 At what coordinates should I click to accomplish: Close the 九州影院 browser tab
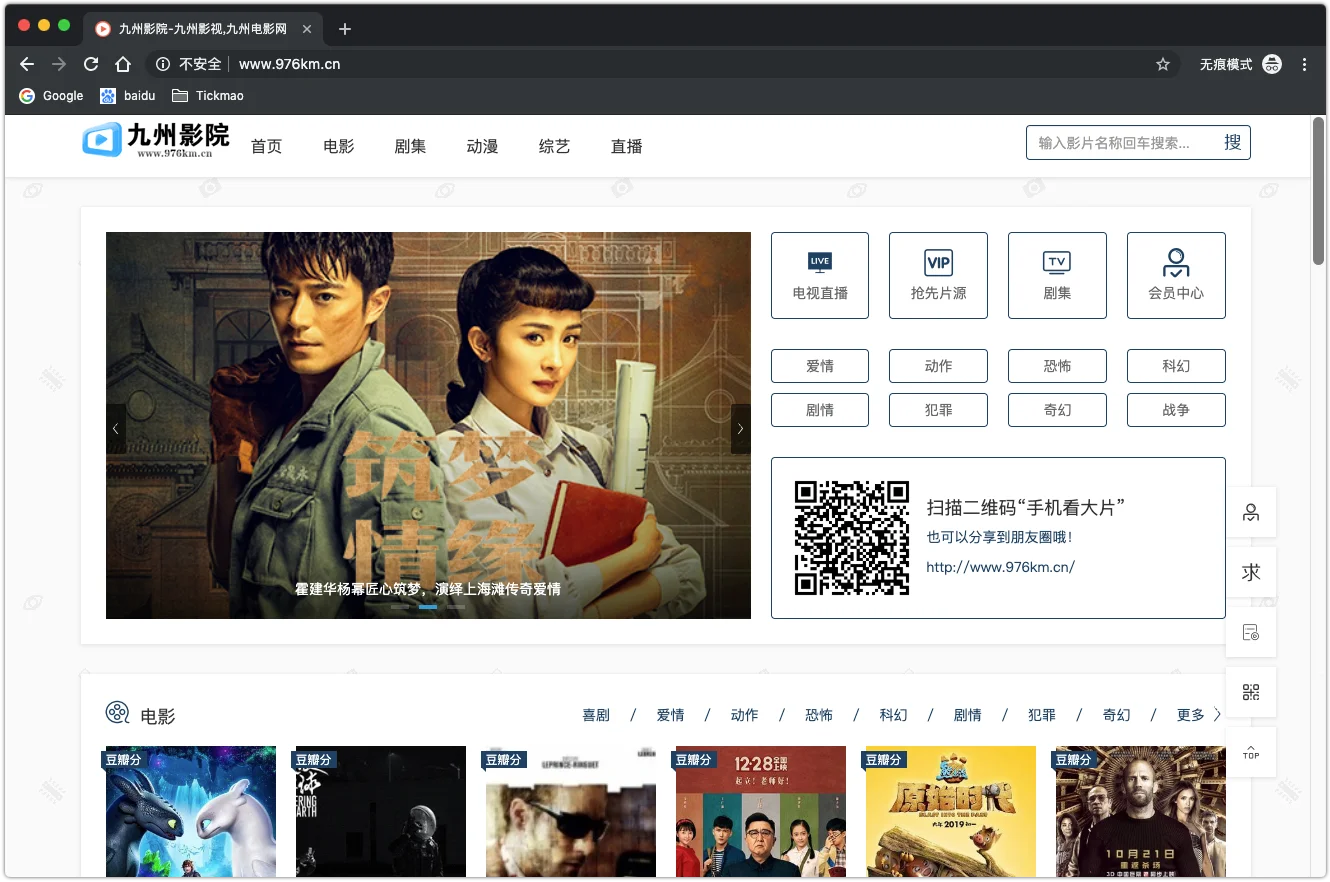point(307,29)
